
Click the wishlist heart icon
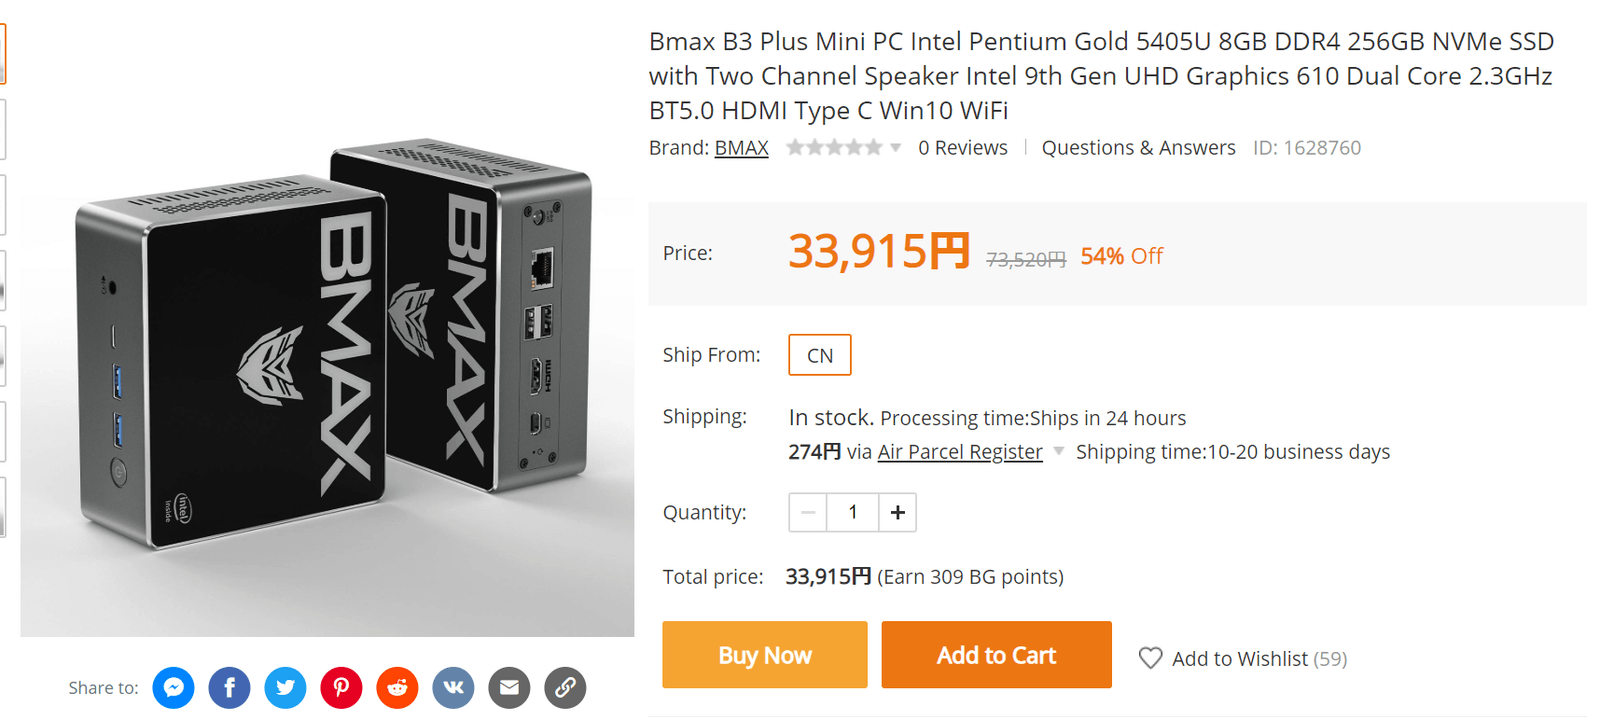(x=1151, y=658)
